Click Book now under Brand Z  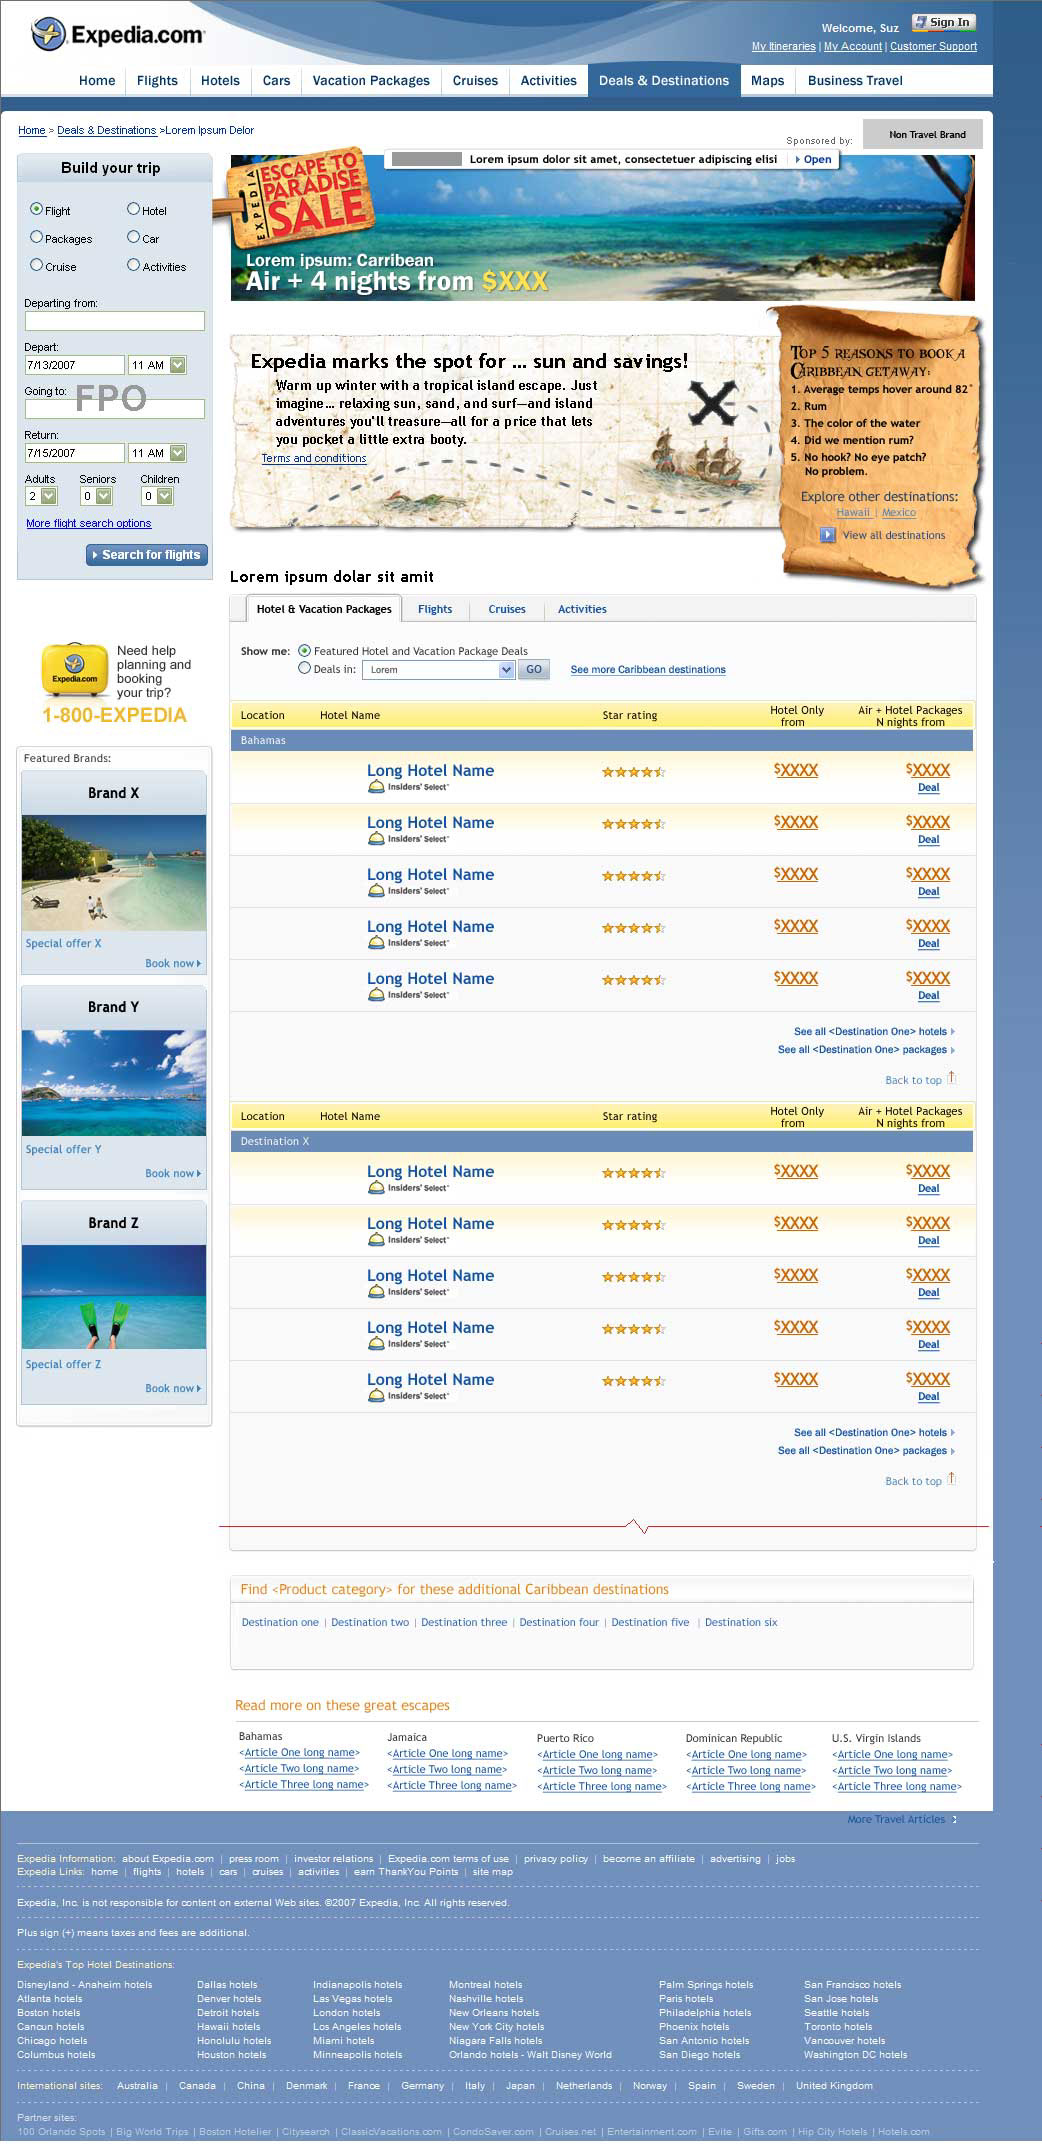[x=173, y=1389]
